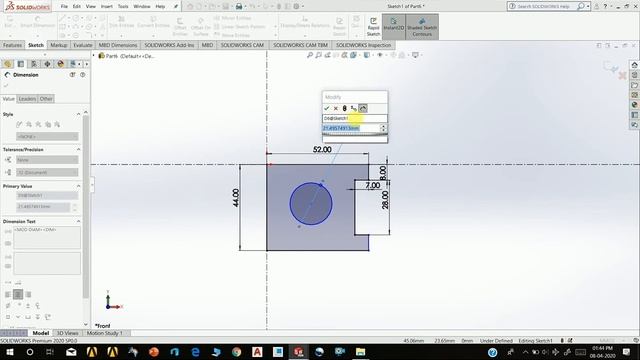This screenshot has width=640, height=360.
Task: Toggle Shaded Sketch Contours
Action: click(422, 27)
